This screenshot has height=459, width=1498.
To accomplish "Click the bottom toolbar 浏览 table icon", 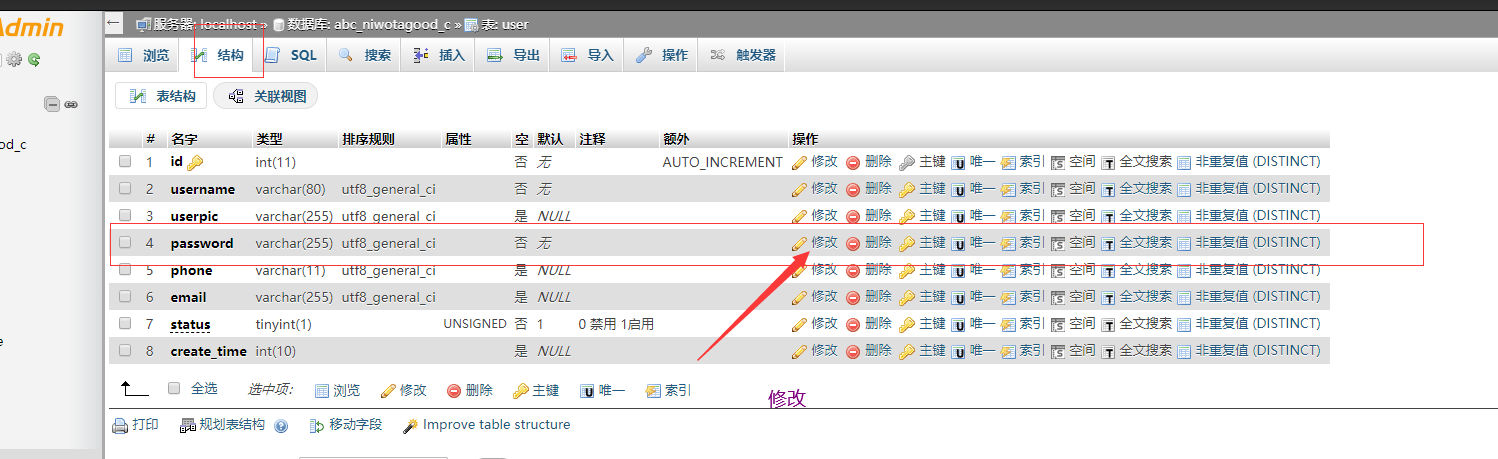I will point(322,391).
